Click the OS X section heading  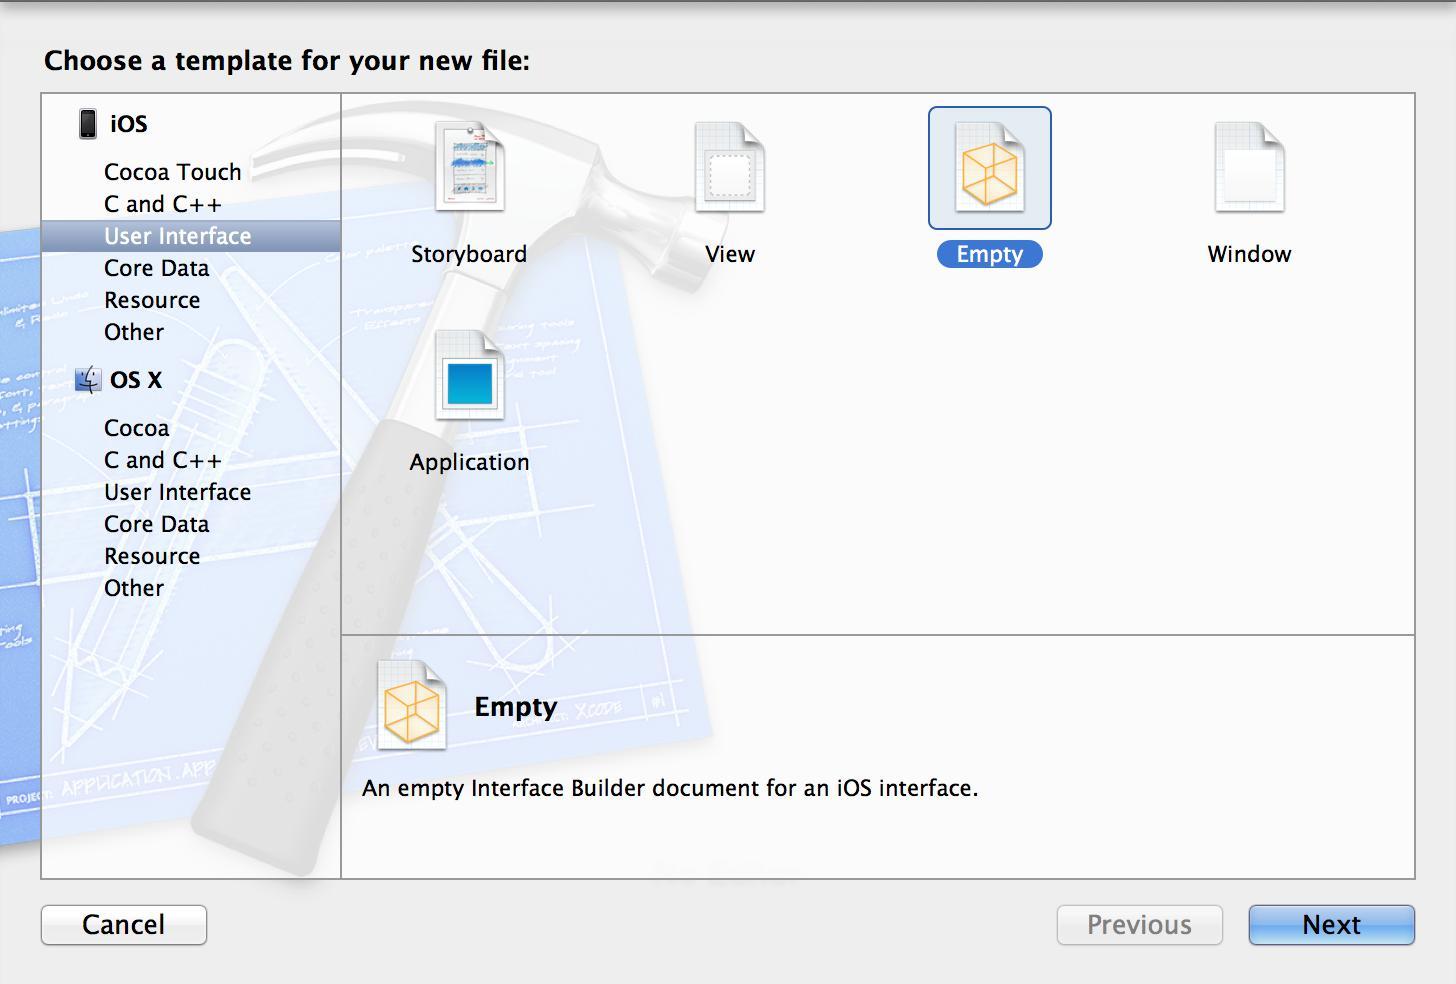coord(136,380)
